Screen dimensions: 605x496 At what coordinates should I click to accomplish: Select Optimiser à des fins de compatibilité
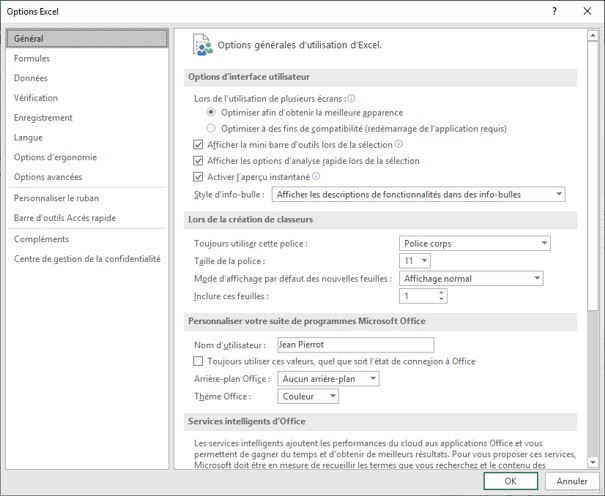click(211, 128)
